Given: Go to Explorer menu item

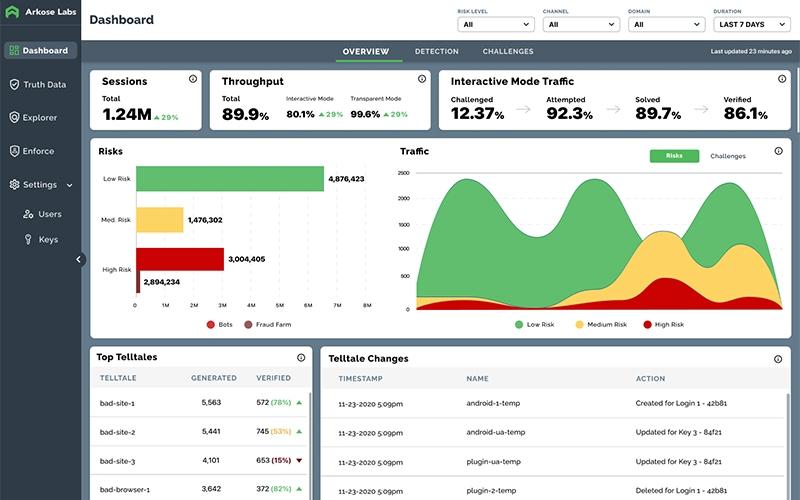Looking at the screenshot, I should click(41, 117).
